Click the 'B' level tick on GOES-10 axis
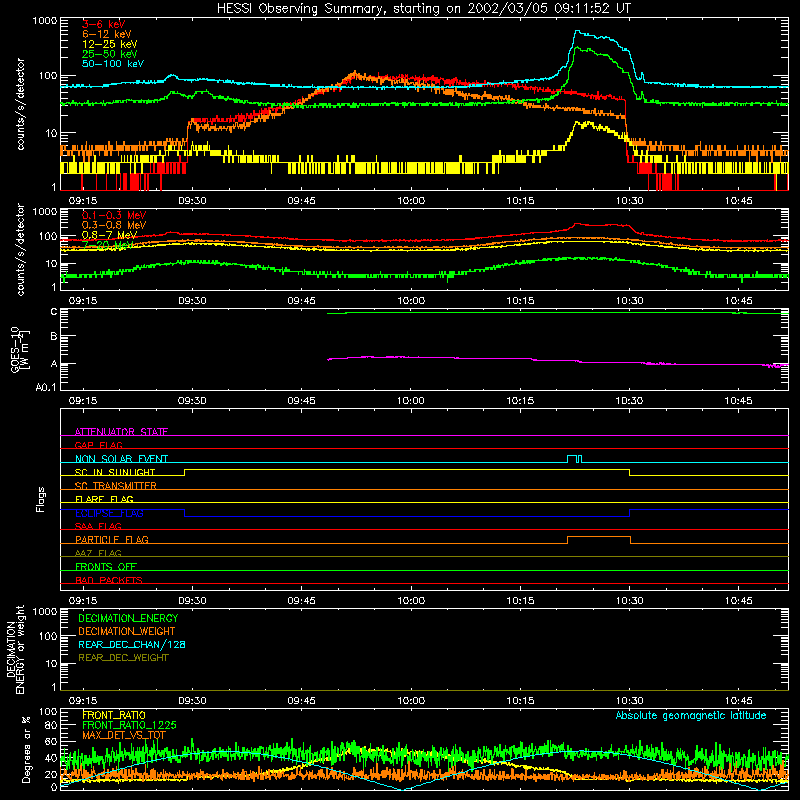The image size is (800, 800). (x=54, y=336)
